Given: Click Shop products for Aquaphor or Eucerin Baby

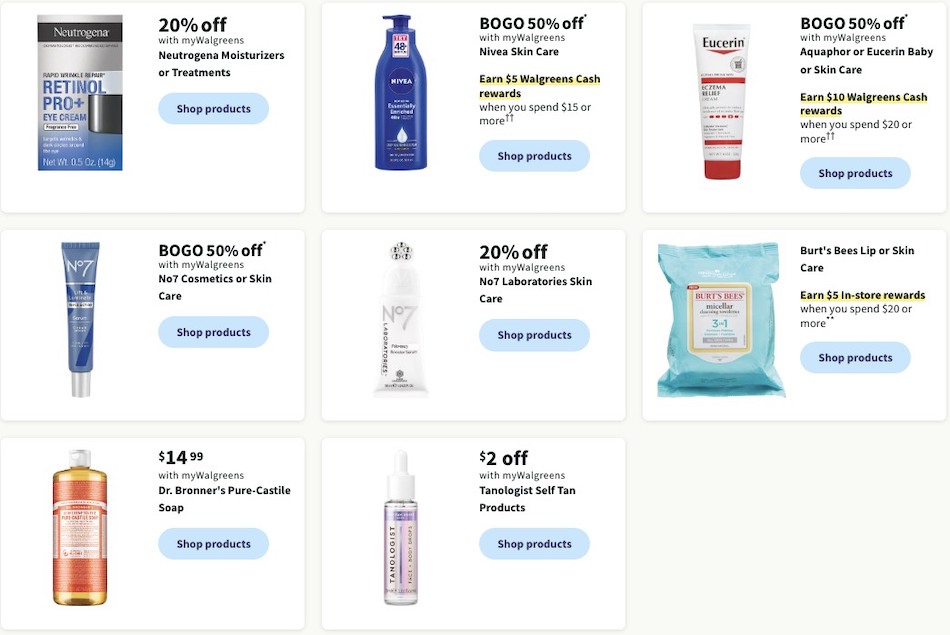Looking at the screenshot, I should tap(855, 173).
